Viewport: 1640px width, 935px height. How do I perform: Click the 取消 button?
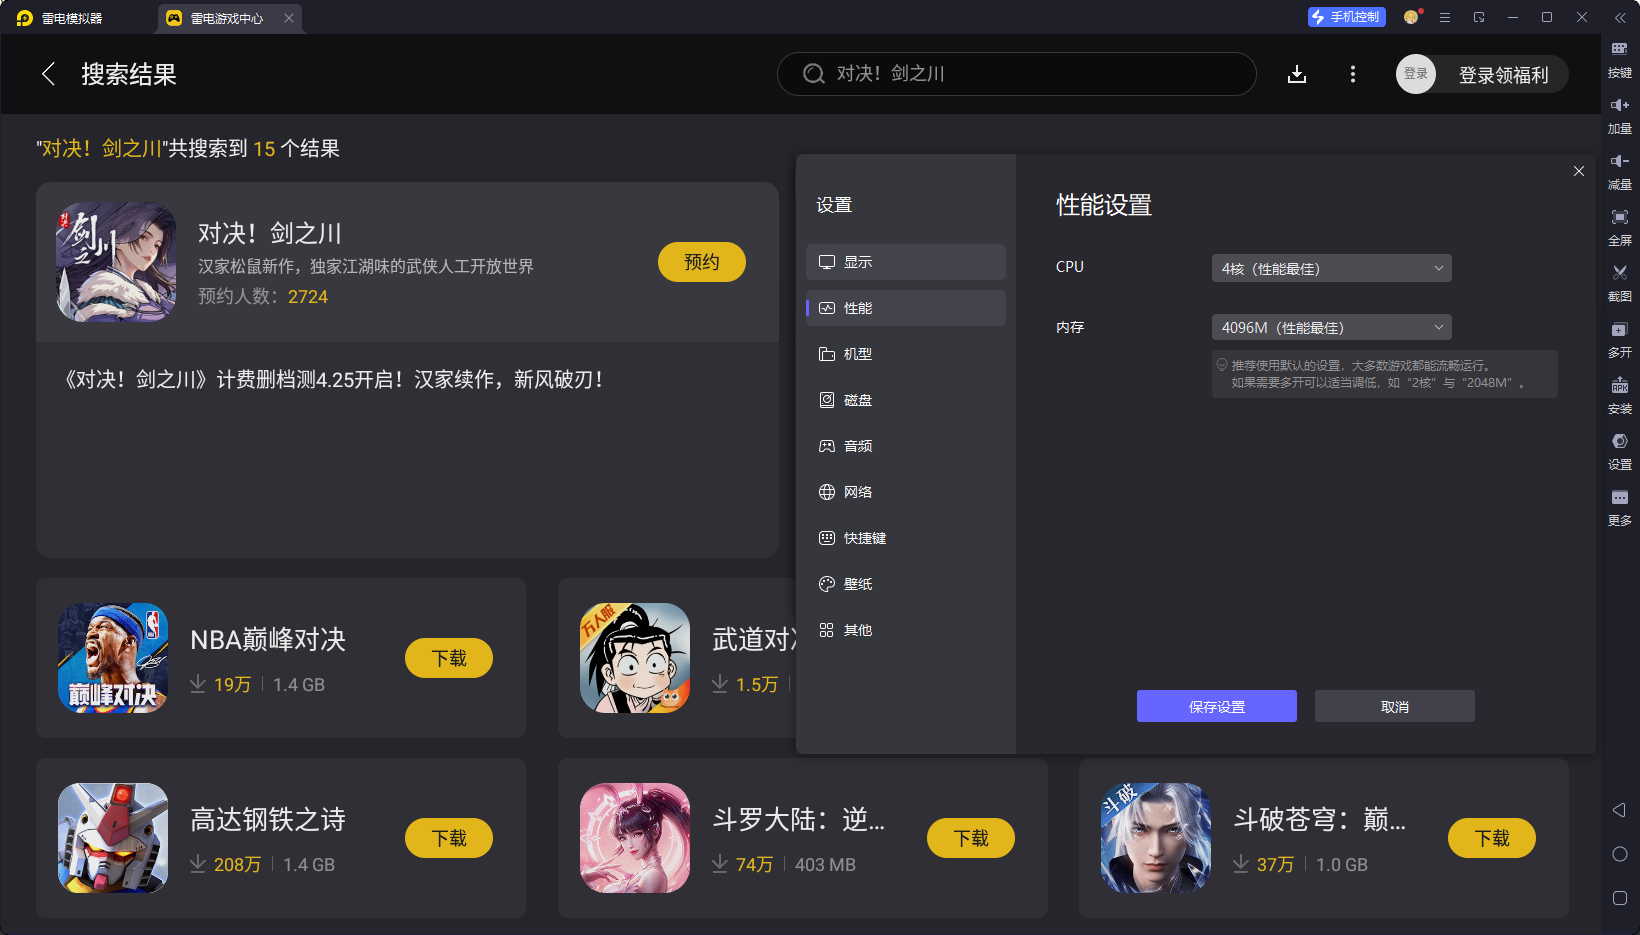tap(1395, 706)
